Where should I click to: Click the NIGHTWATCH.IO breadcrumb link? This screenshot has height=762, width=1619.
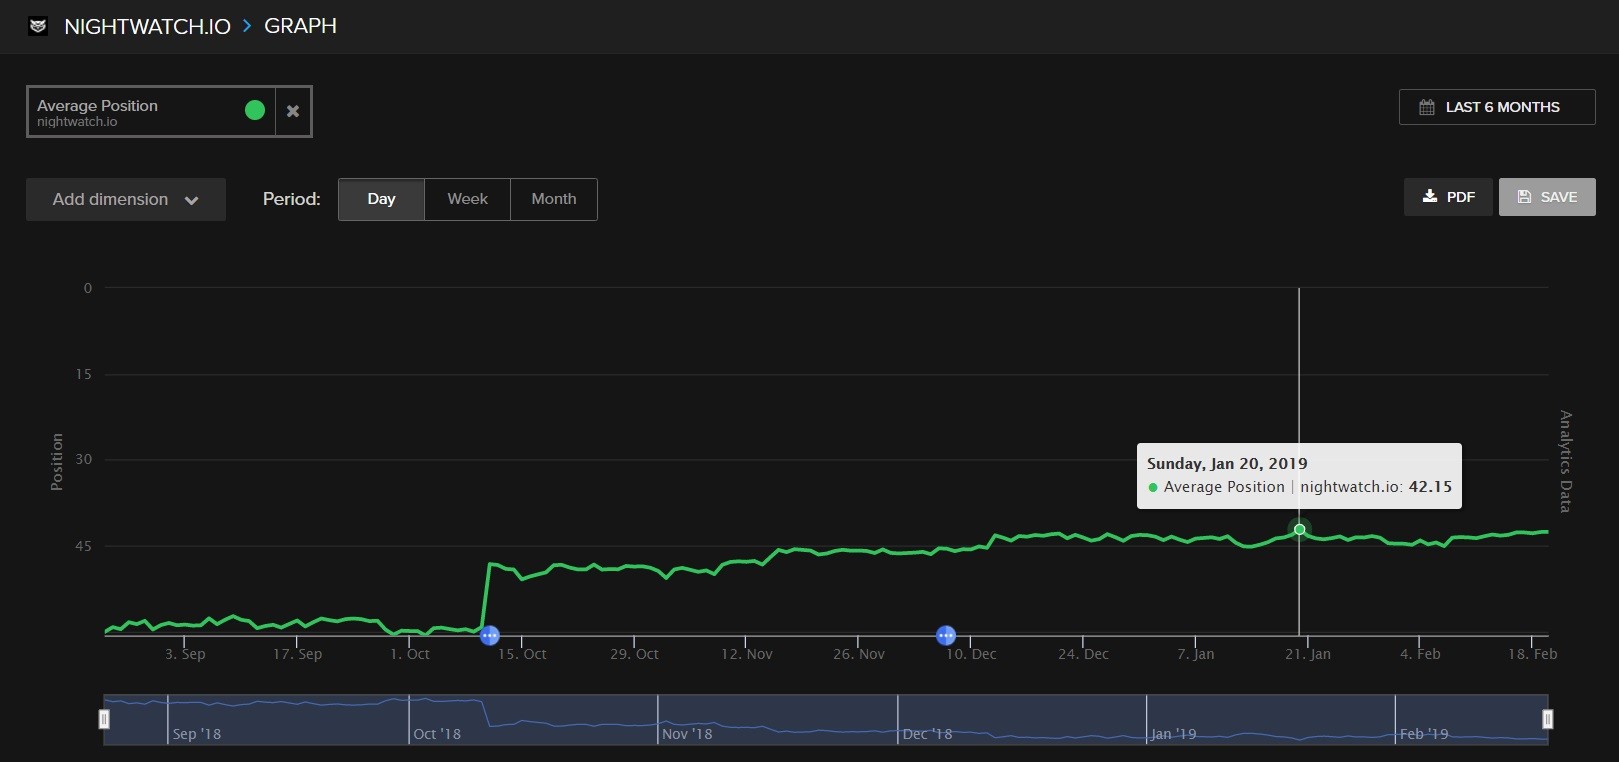(147, 27)
